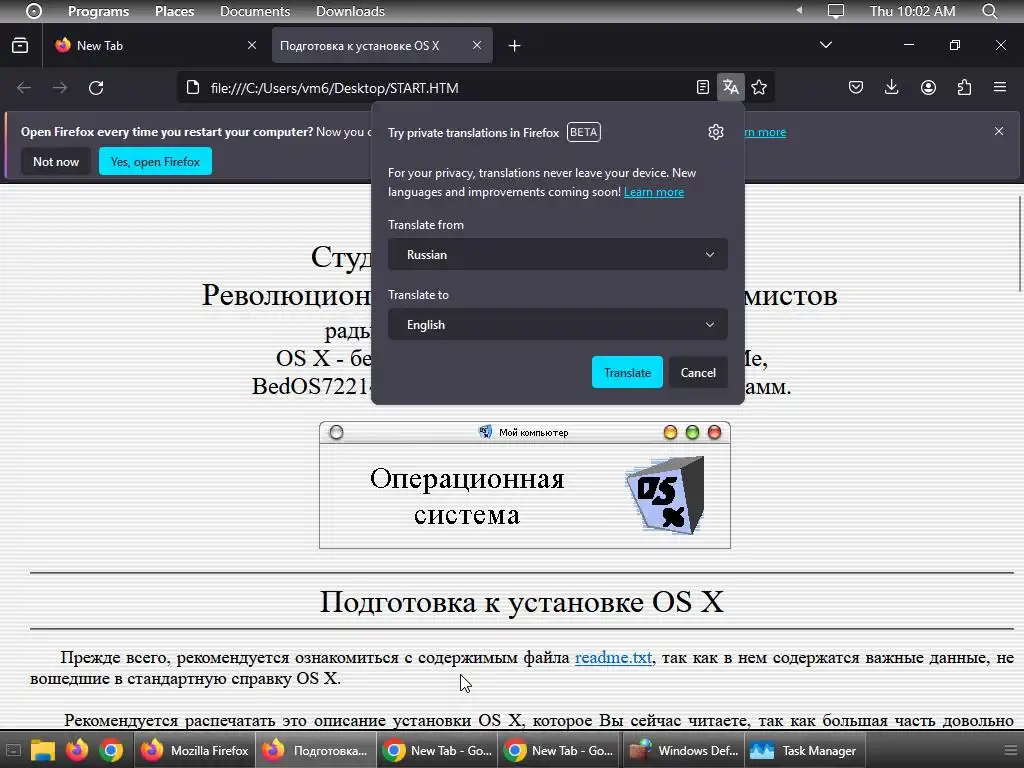Open translation settings gear icon
Image resolution: width=1024 pixels, height=768 pixels.
pyautogui.click(x=716, y=132)
